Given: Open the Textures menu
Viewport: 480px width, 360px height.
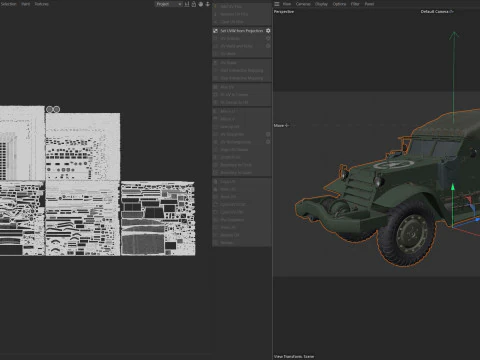Looking at the screenshot, I should pos(42,4).
